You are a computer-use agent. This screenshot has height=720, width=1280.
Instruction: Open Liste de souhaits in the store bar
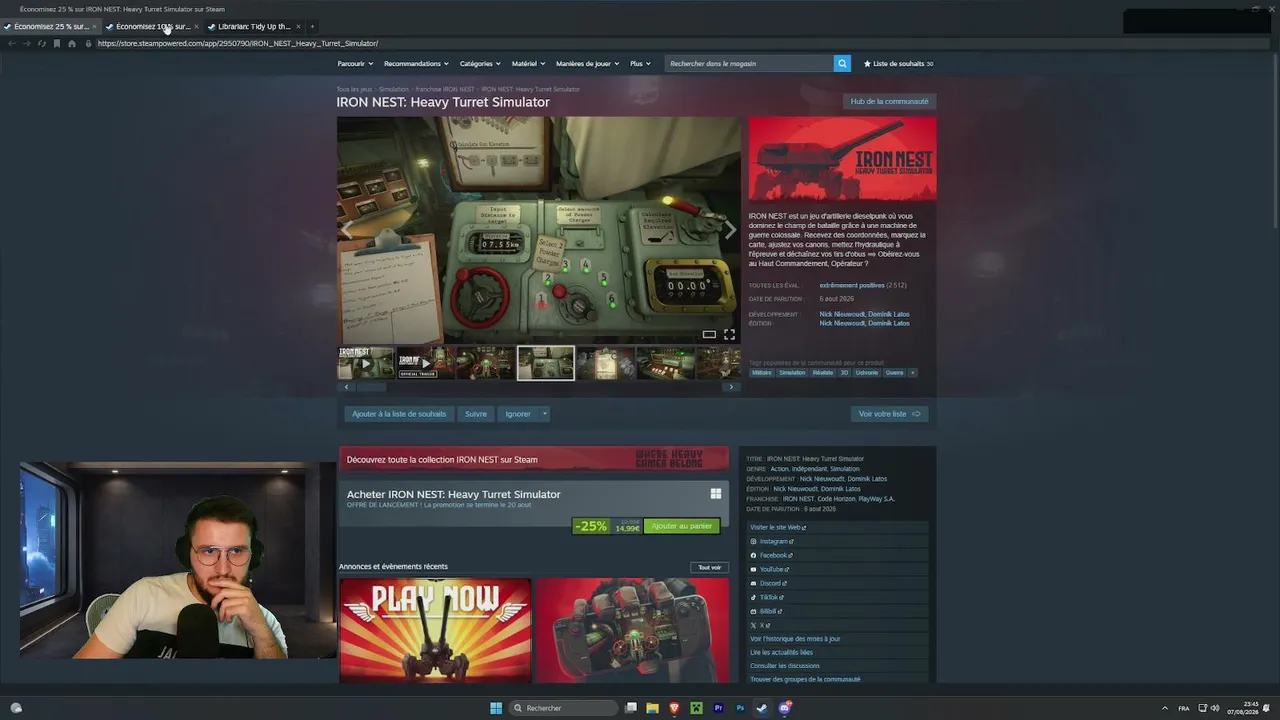898,63
